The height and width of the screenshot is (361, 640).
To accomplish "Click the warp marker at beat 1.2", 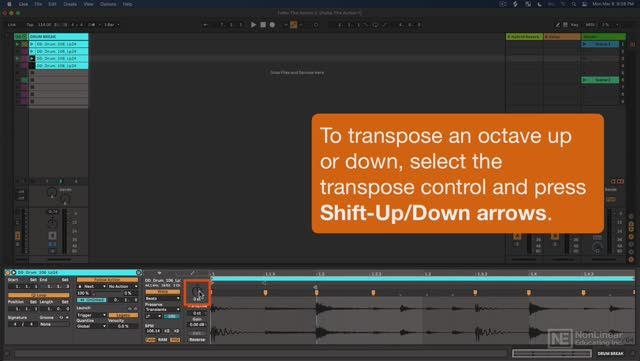I will (316, 292).
